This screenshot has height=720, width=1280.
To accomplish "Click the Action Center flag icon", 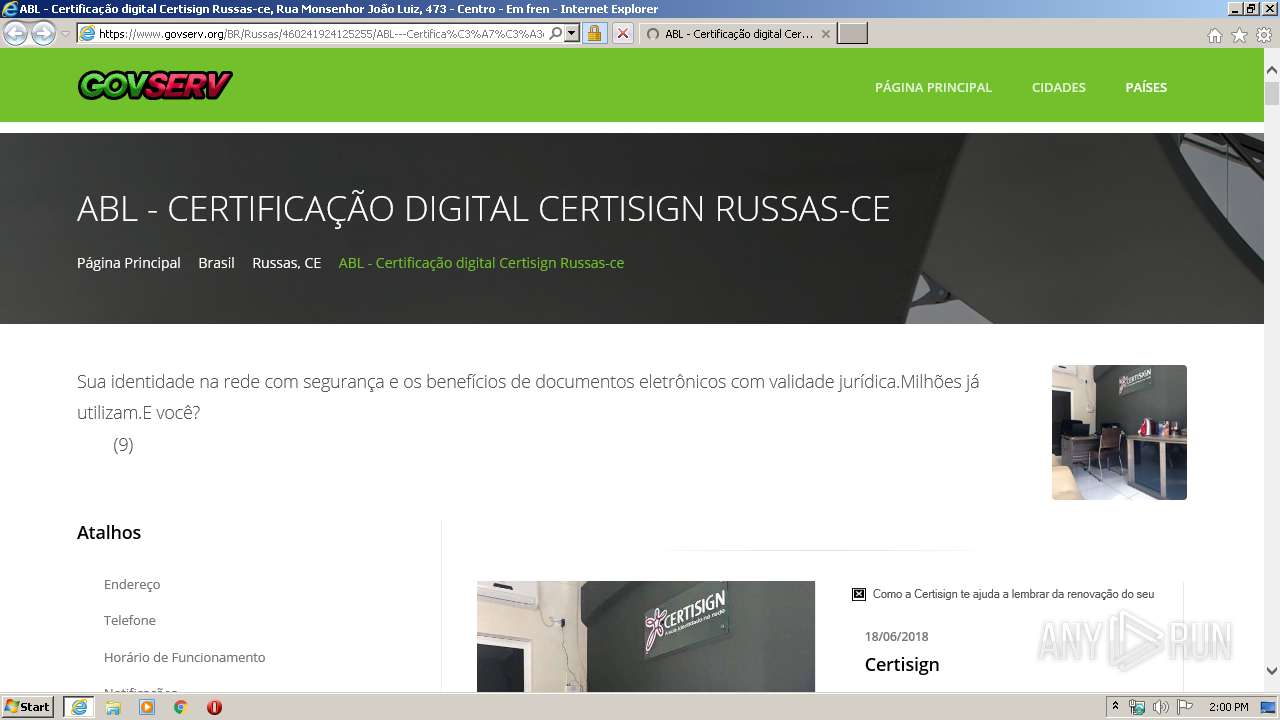I will (x=1185, y=707).
